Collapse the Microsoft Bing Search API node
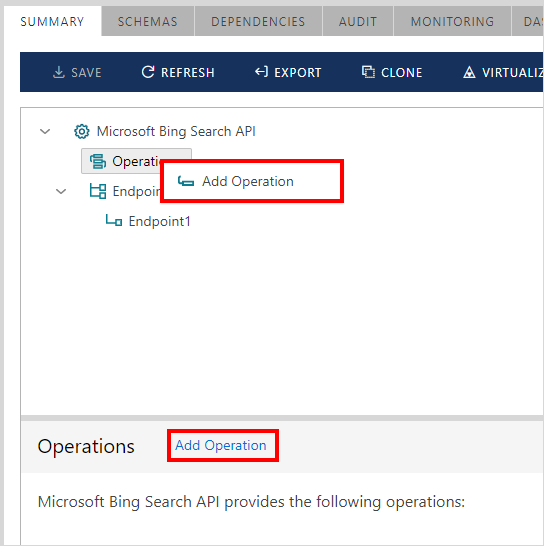Screen dimensions: 544x546 pos(45,132)
